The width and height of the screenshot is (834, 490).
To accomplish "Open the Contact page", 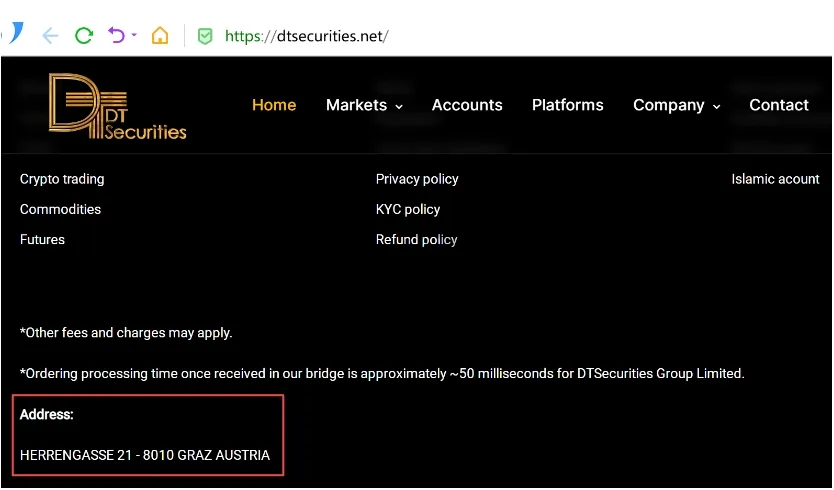I will pos(779,105).
